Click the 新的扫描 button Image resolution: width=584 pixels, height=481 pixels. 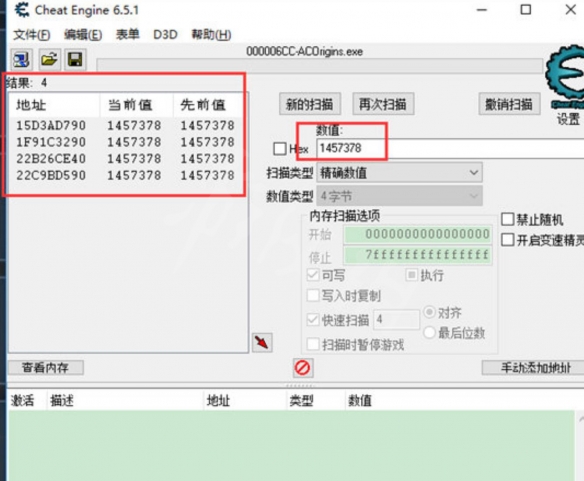point(310,104)
